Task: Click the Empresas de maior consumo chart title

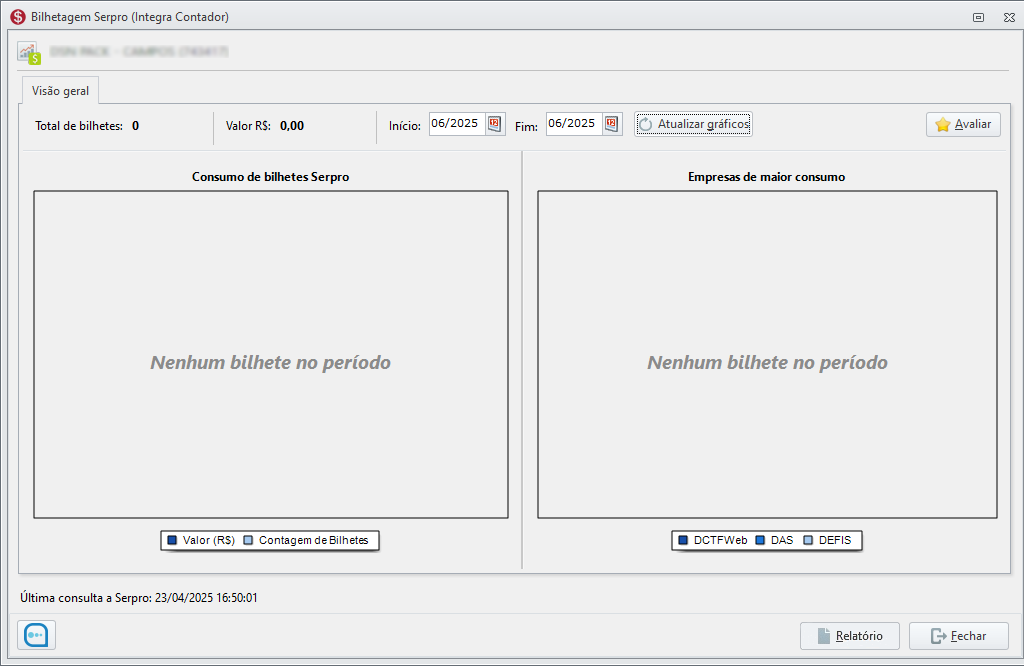Action: [x=767, y=177]
